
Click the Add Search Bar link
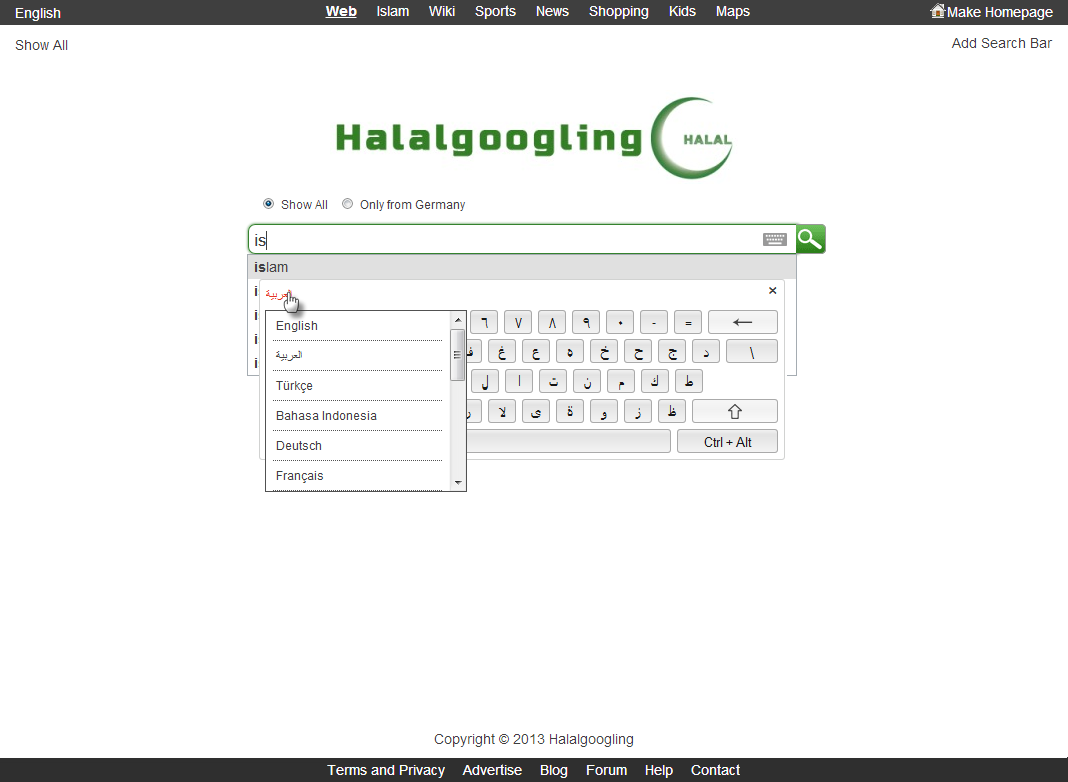[1002, 43]
